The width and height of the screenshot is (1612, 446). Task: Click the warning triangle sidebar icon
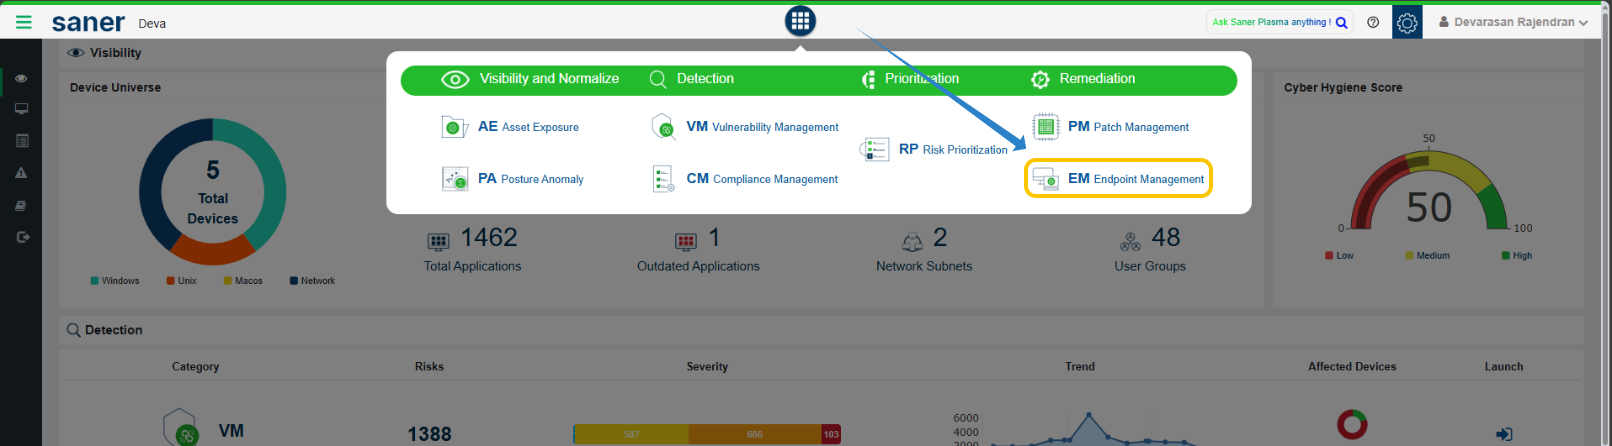(21, 173)
